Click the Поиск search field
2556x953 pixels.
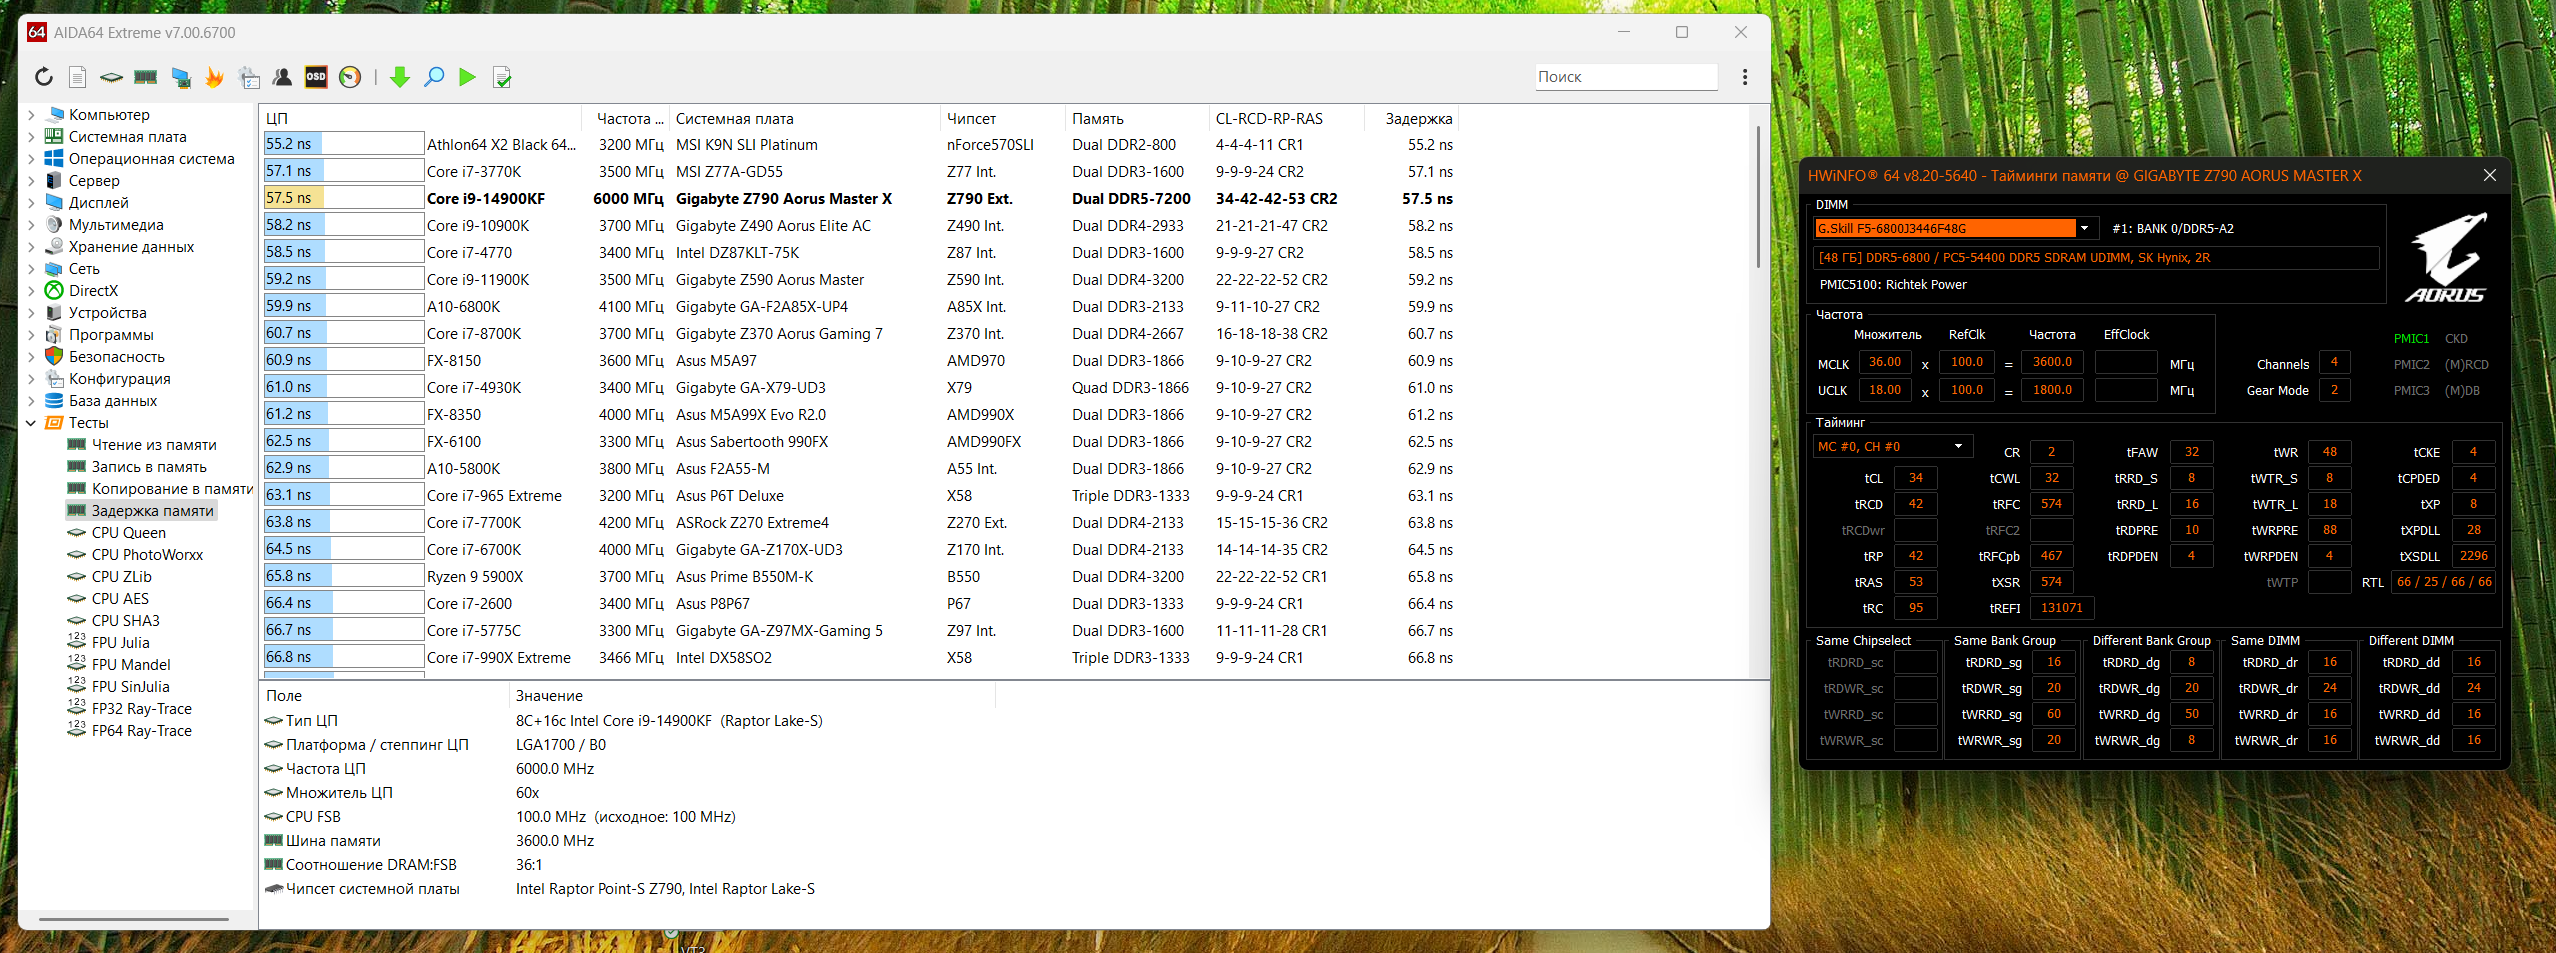[x=1626, y=77]
